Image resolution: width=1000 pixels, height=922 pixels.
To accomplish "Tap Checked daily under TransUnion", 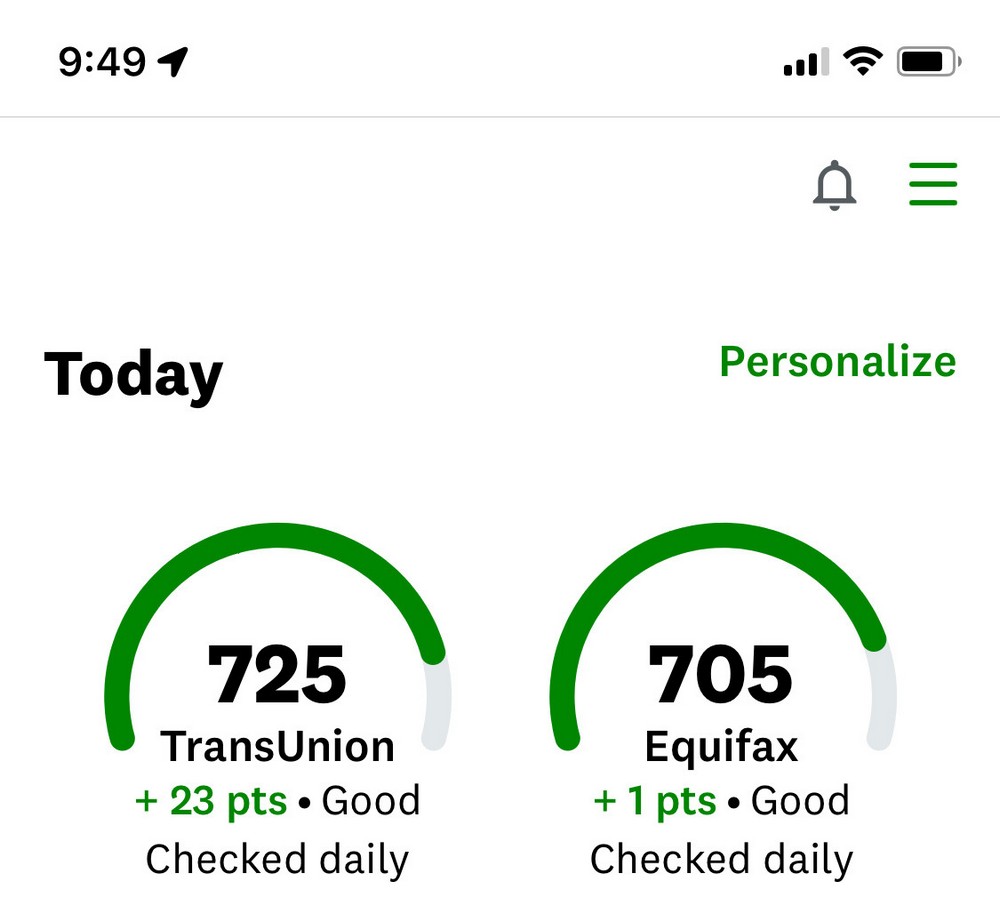I will [x=277, y=859].
